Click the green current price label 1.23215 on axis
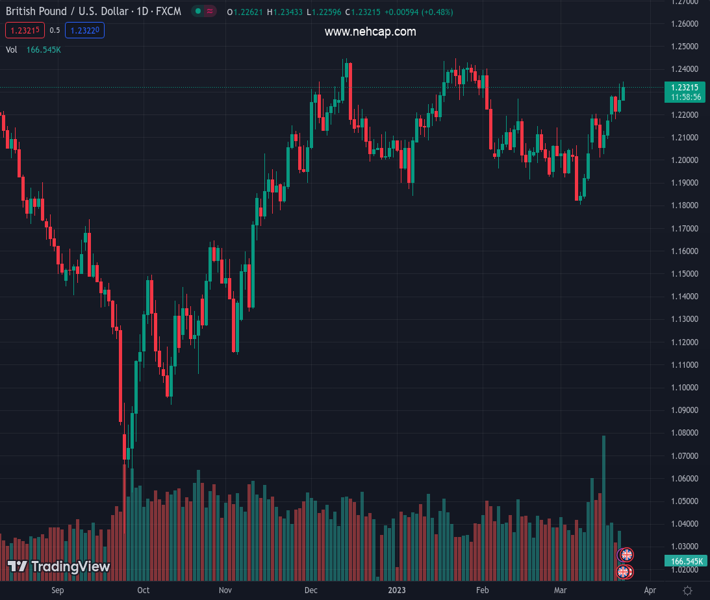The height and width of the screenshot is (600, 710). pos(685,87)
